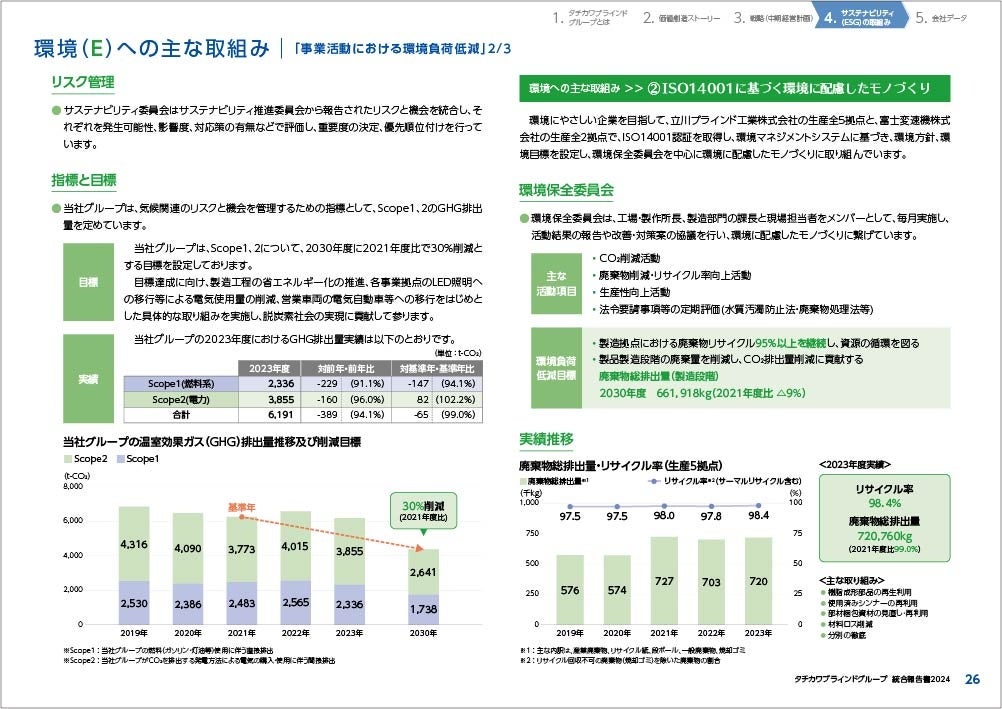Open section 3 戦略(中期経営計画) tab
1002x709 pixels.
click(773, 18)
